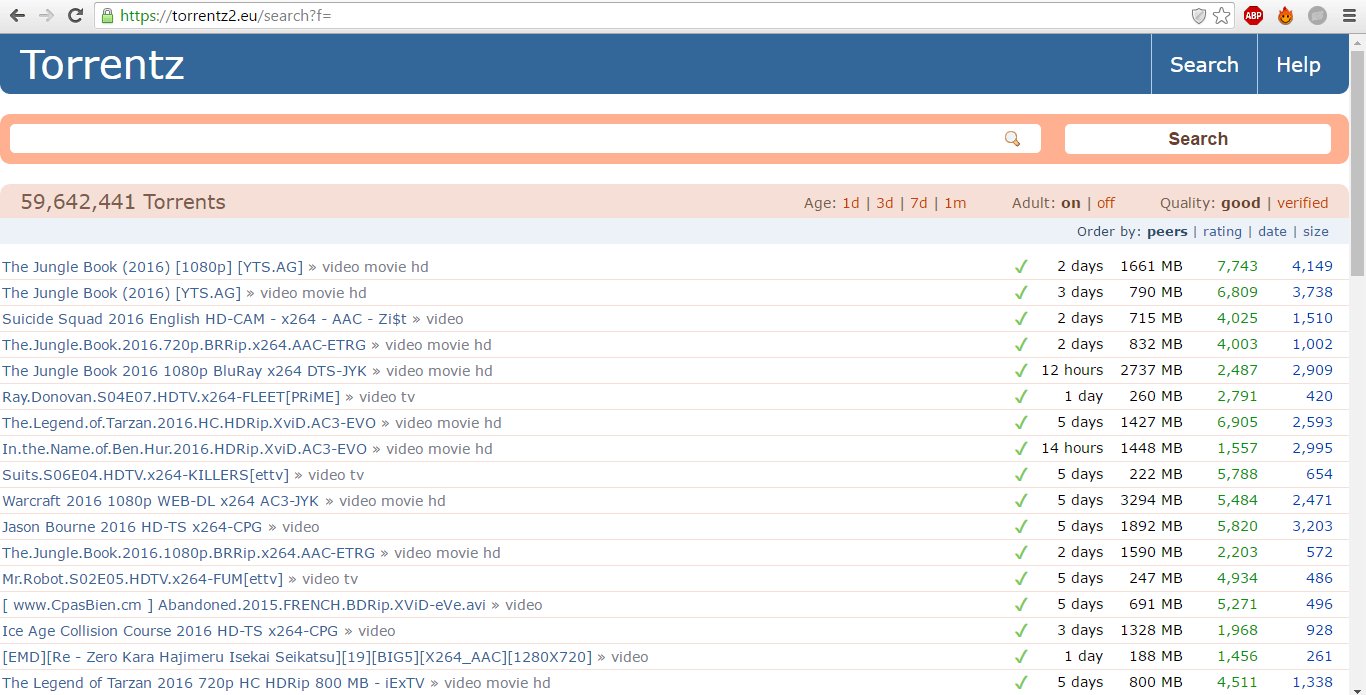This screenshot has height=695, width=1366.
Task: Turn the Adult filter on
Action: click(1071, 203)
